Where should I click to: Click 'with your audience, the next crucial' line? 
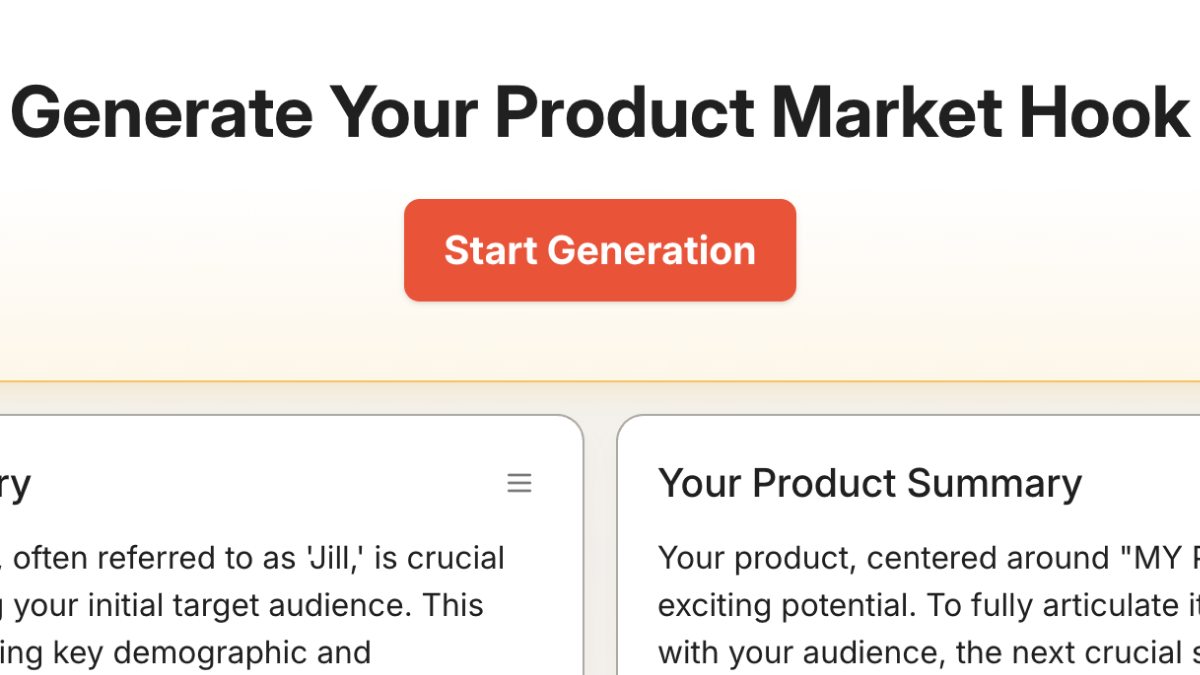tap(900, 653)
